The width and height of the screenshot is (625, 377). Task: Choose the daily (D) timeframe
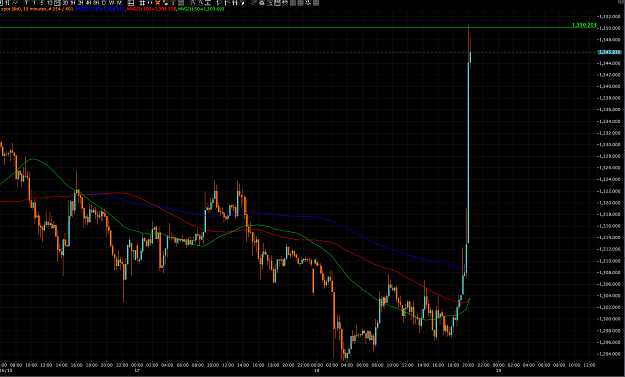(x=104, y=3)
